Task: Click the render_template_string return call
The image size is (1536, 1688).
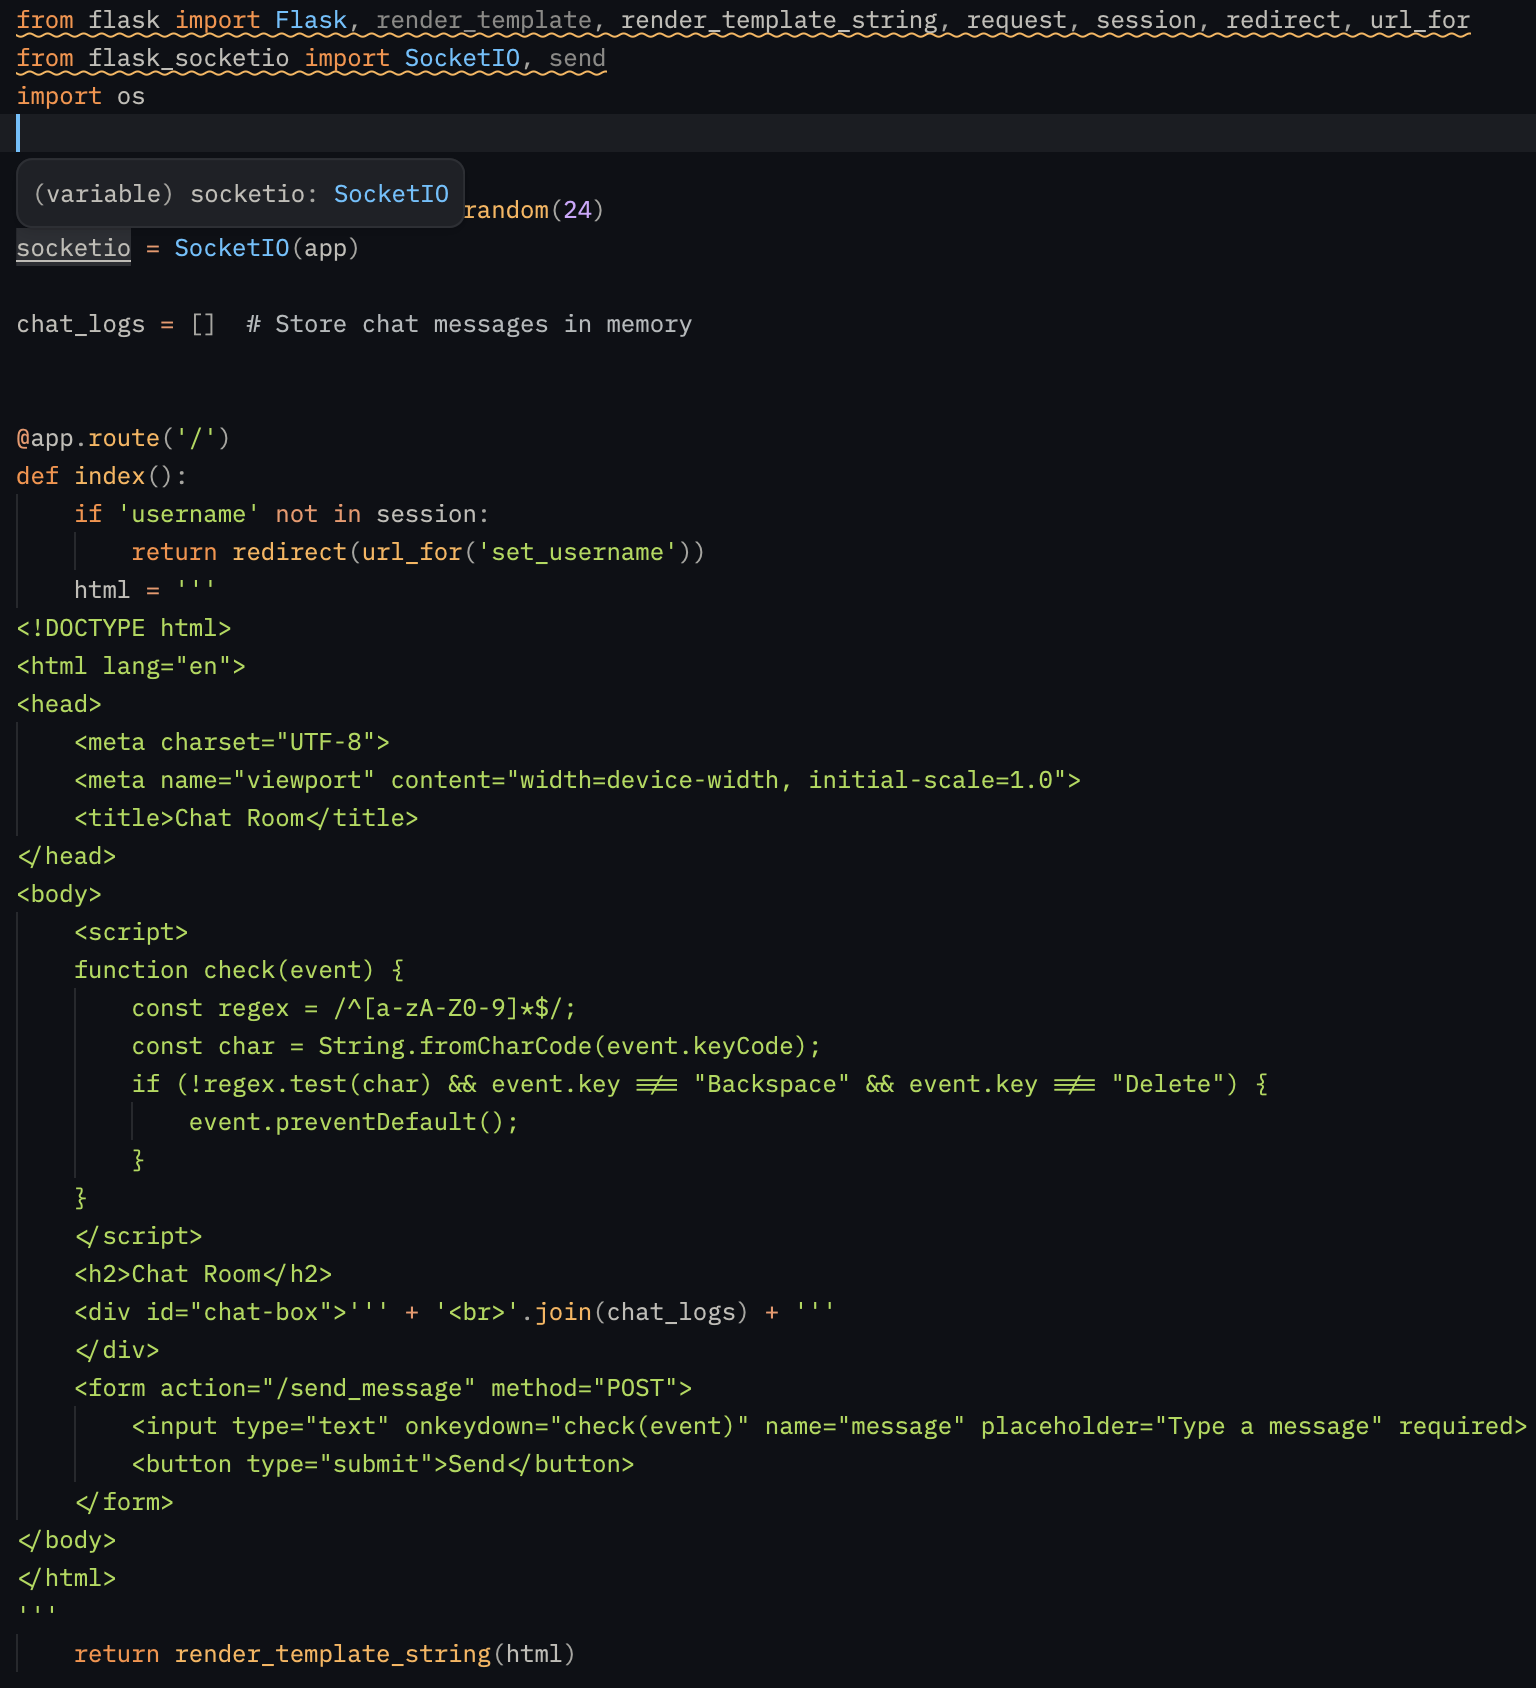Action: click(332, 1655)
